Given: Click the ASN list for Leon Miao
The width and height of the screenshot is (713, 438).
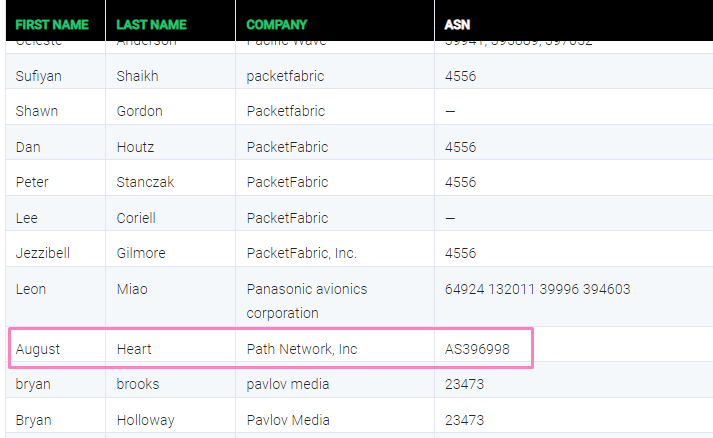Looking at the screenshot, I should tap(537, 289).
